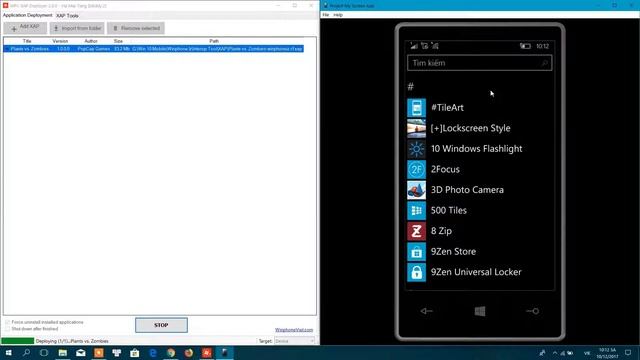Click the Tìm kiếm search field on phone

480,63
